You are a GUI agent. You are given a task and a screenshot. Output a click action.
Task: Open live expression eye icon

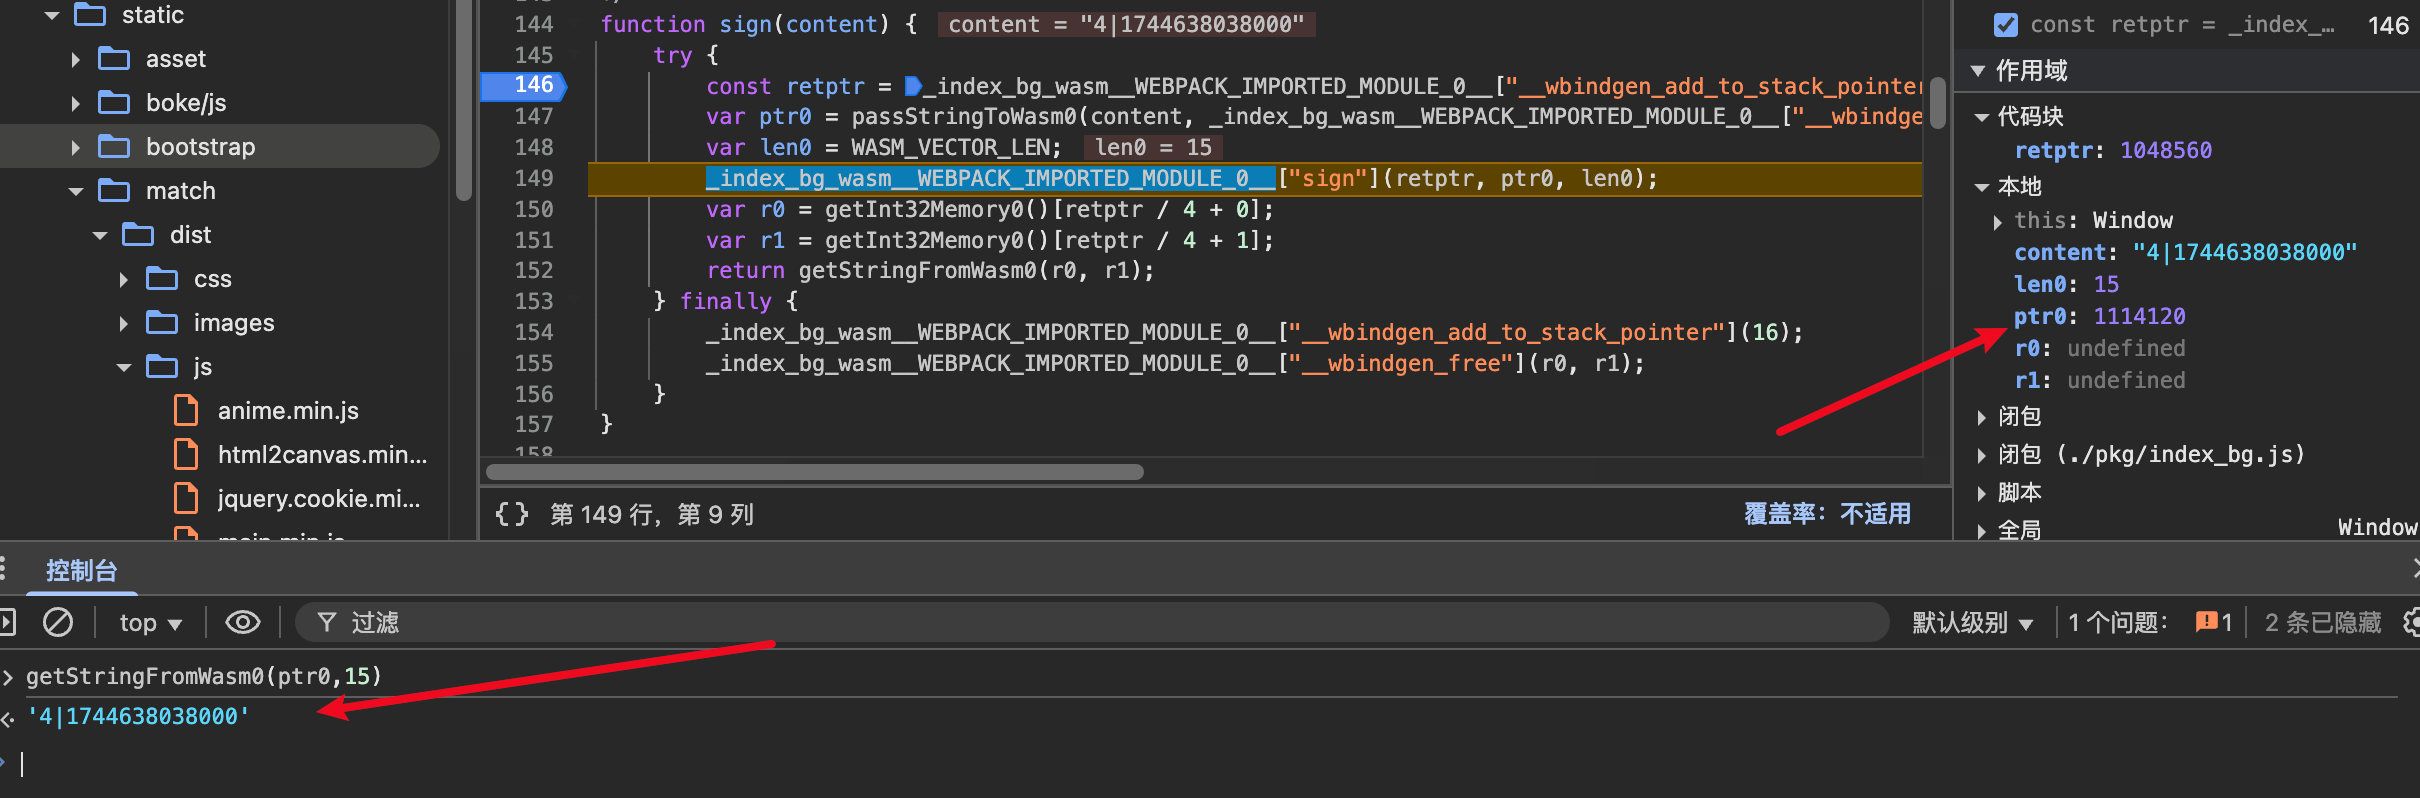click(242, 623)
